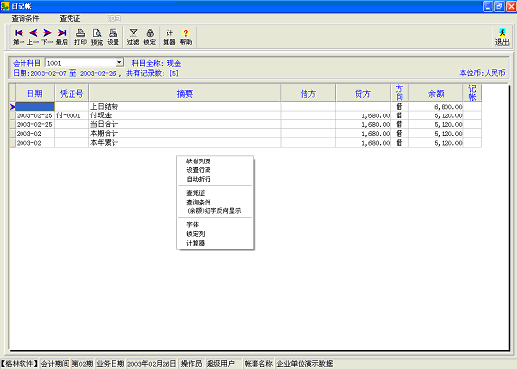The image size is (517, 369).
Task: Click the 本位币:人民币 label
Action: (x=482, y=73)
